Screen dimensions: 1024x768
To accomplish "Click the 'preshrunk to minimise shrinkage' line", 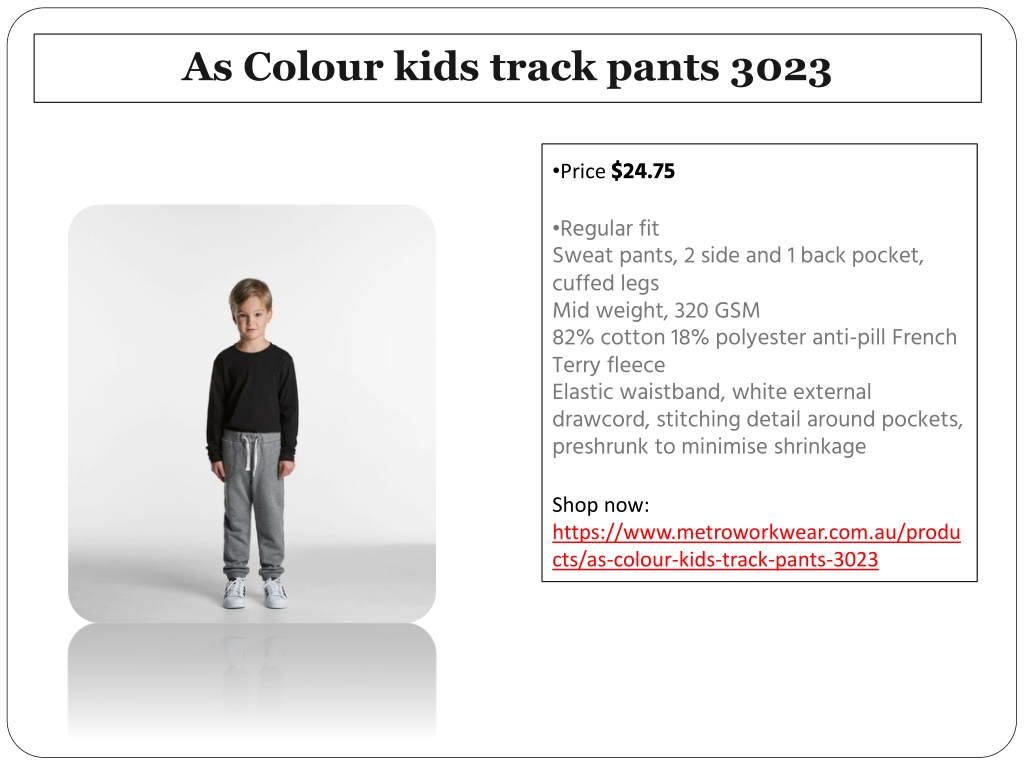I will click(709, 447).
